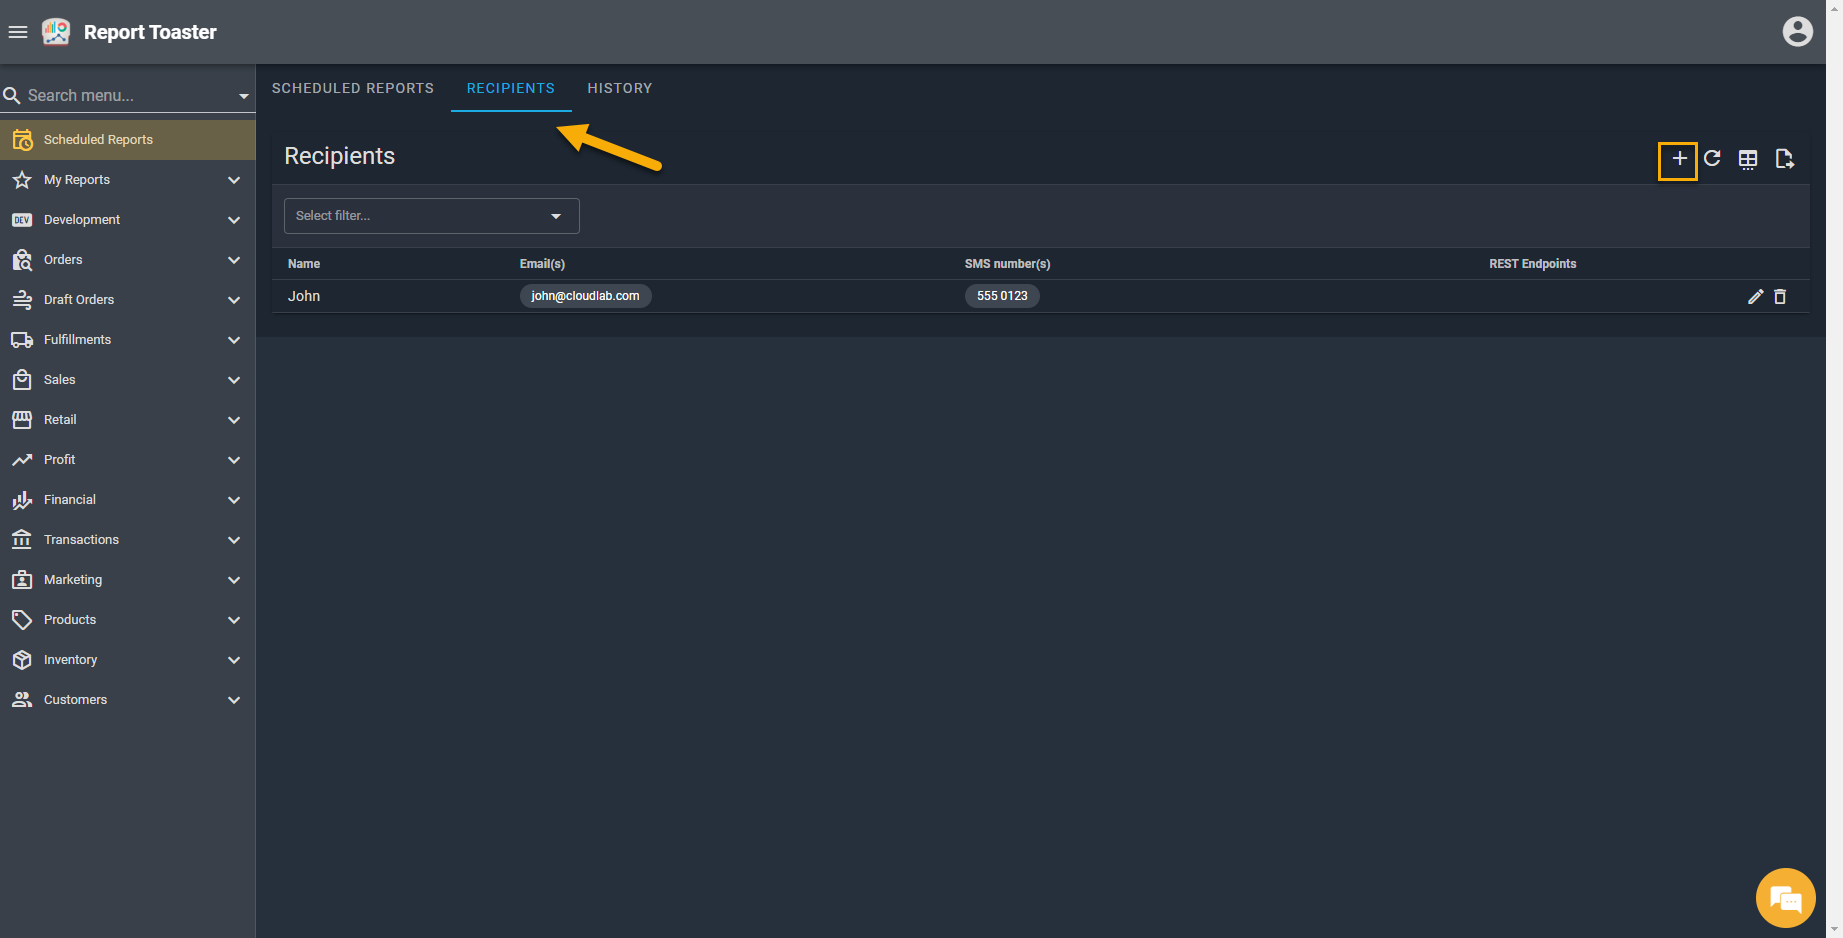Click the 555 0123 SMS number chip

pos(1002,296)
